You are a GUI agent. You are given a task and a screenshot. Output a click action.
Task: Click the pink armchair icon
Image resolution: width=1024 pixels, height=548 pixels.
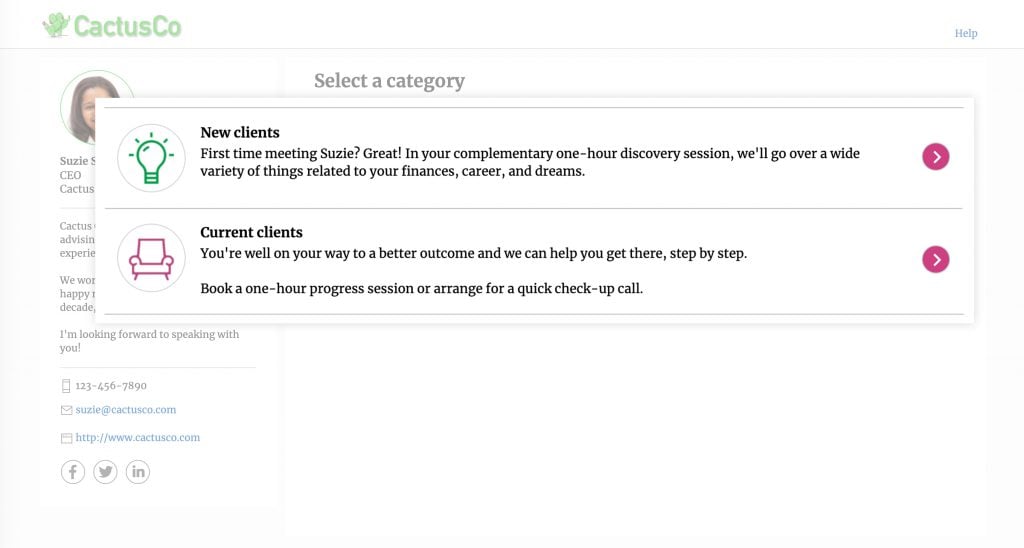point(151,258)
